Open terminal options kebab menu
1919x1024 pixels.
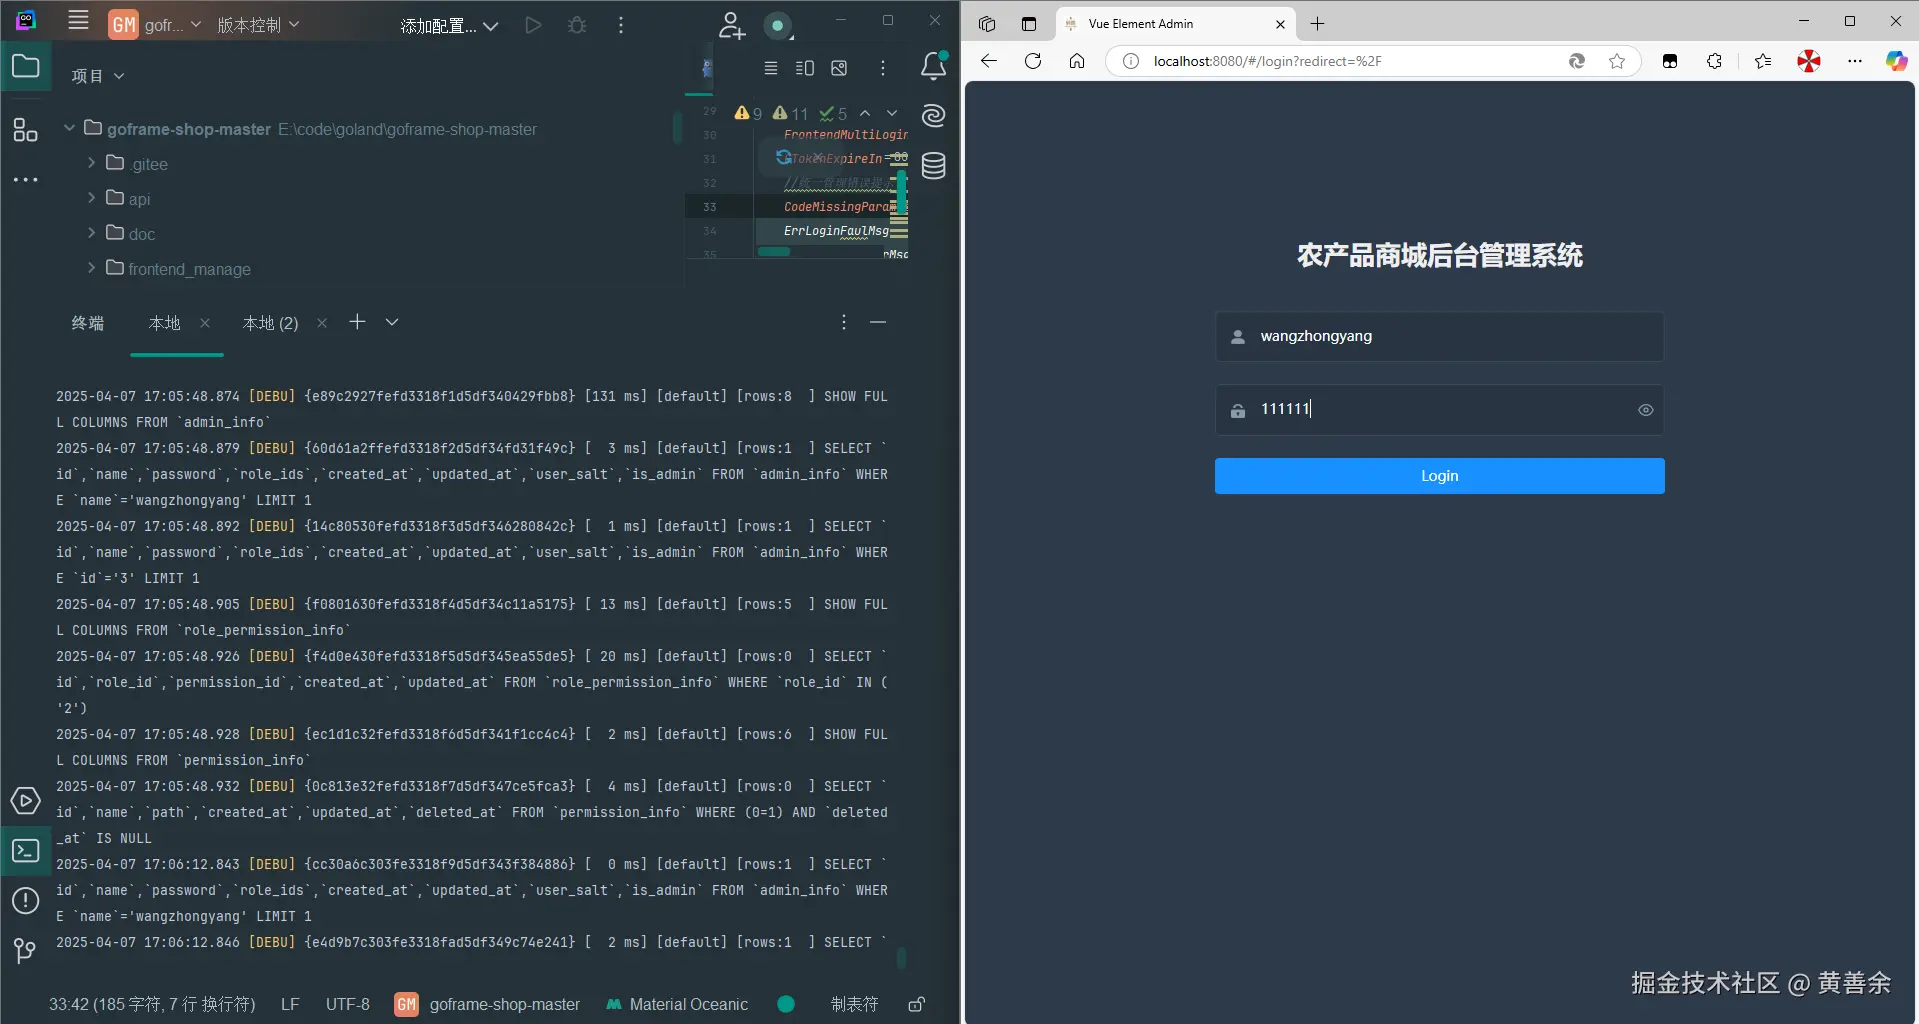844,322
